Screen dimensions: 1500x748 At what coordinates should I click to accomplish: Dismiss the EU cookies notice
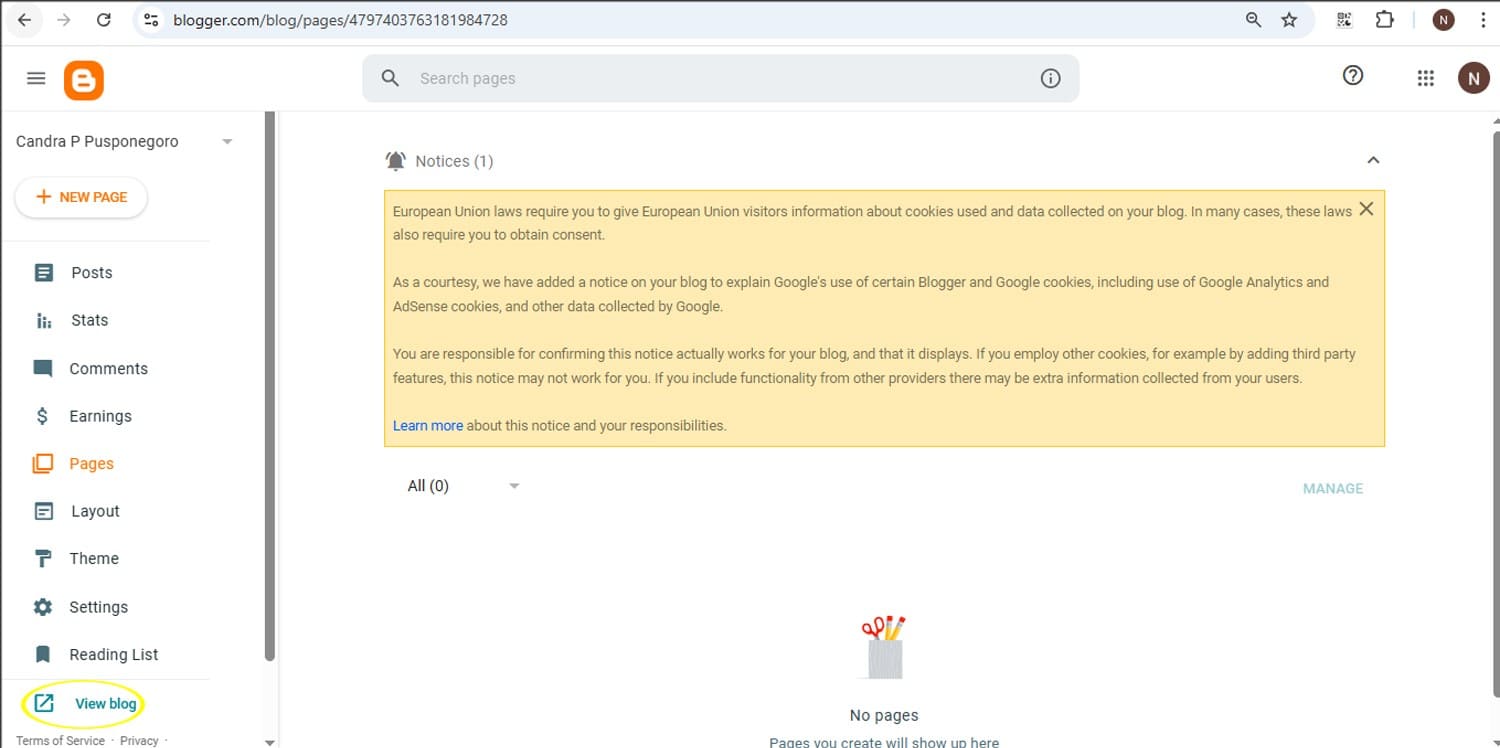[x=1366, y=209]
